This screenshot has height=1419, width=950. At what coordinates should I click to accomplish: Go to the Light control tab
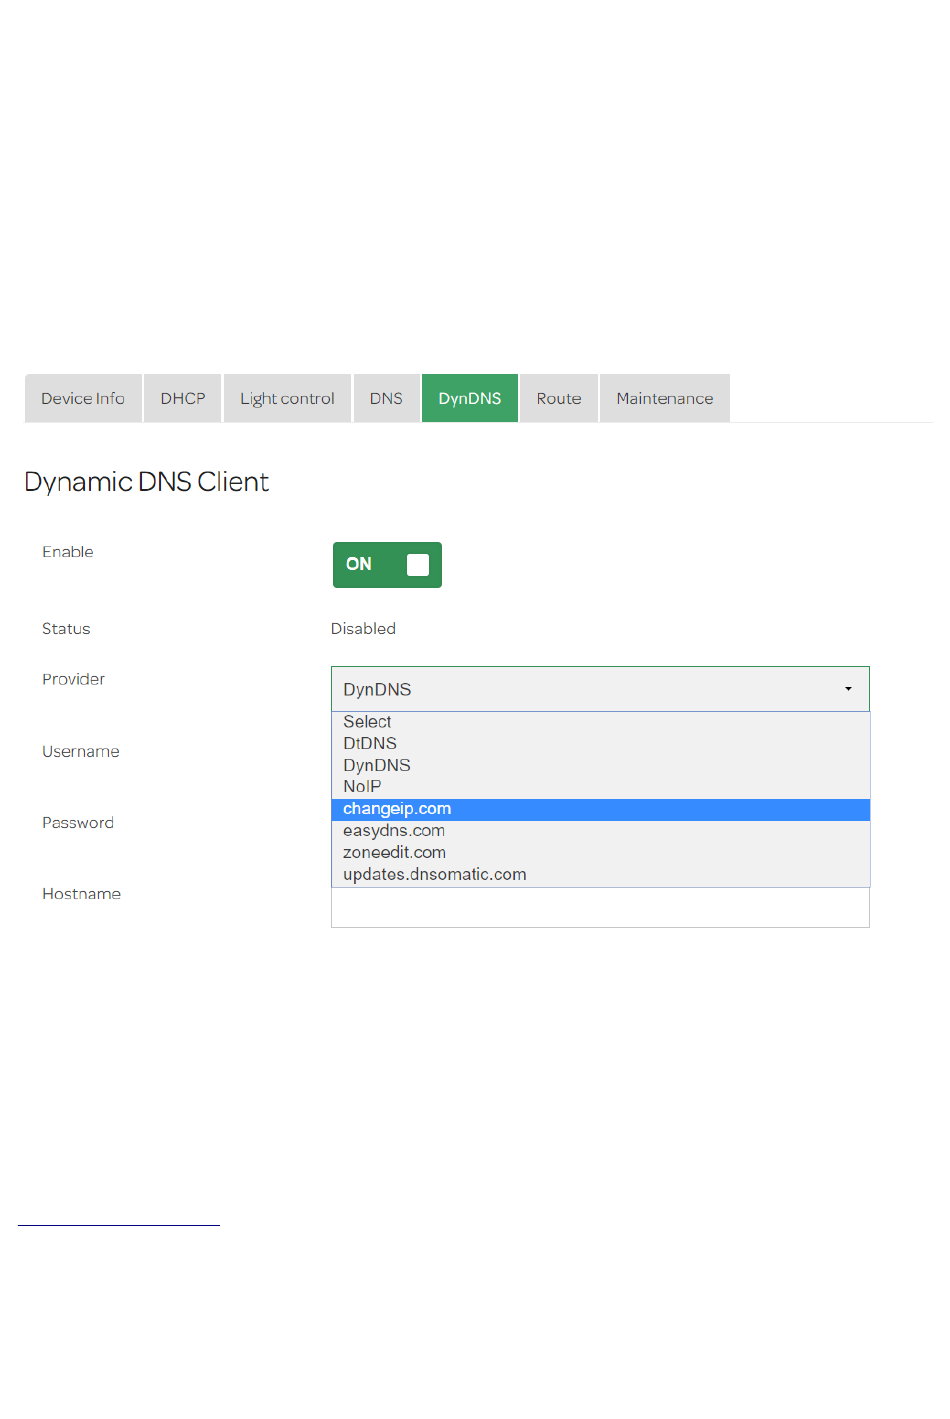tap(287, 398)
